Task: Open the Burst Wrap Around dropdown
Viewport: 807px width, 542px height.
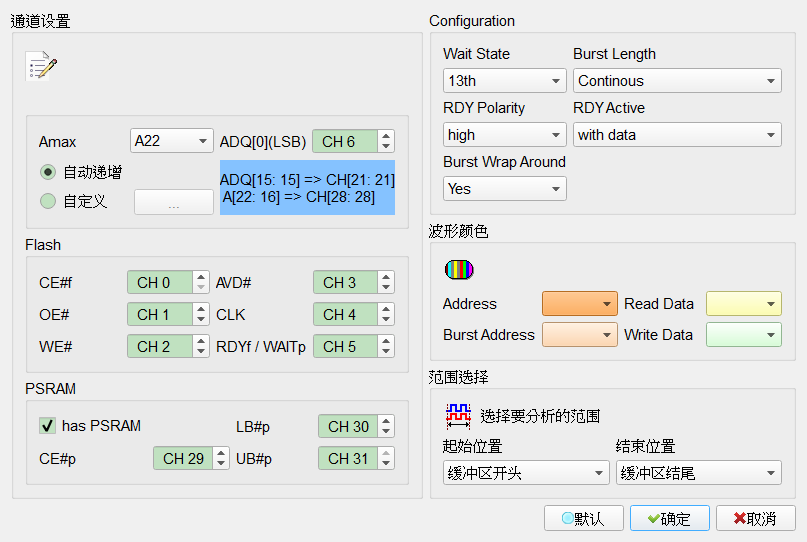Action: tap(504, 189)
